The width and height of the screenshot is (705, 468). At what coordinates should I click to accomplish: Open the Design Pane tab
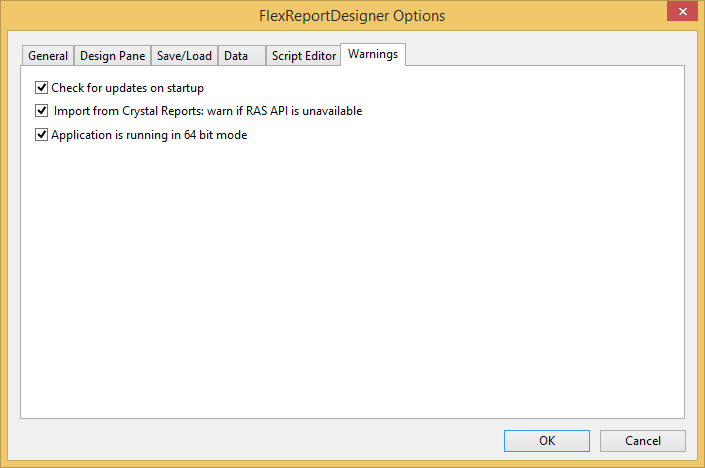coord(112,56)
